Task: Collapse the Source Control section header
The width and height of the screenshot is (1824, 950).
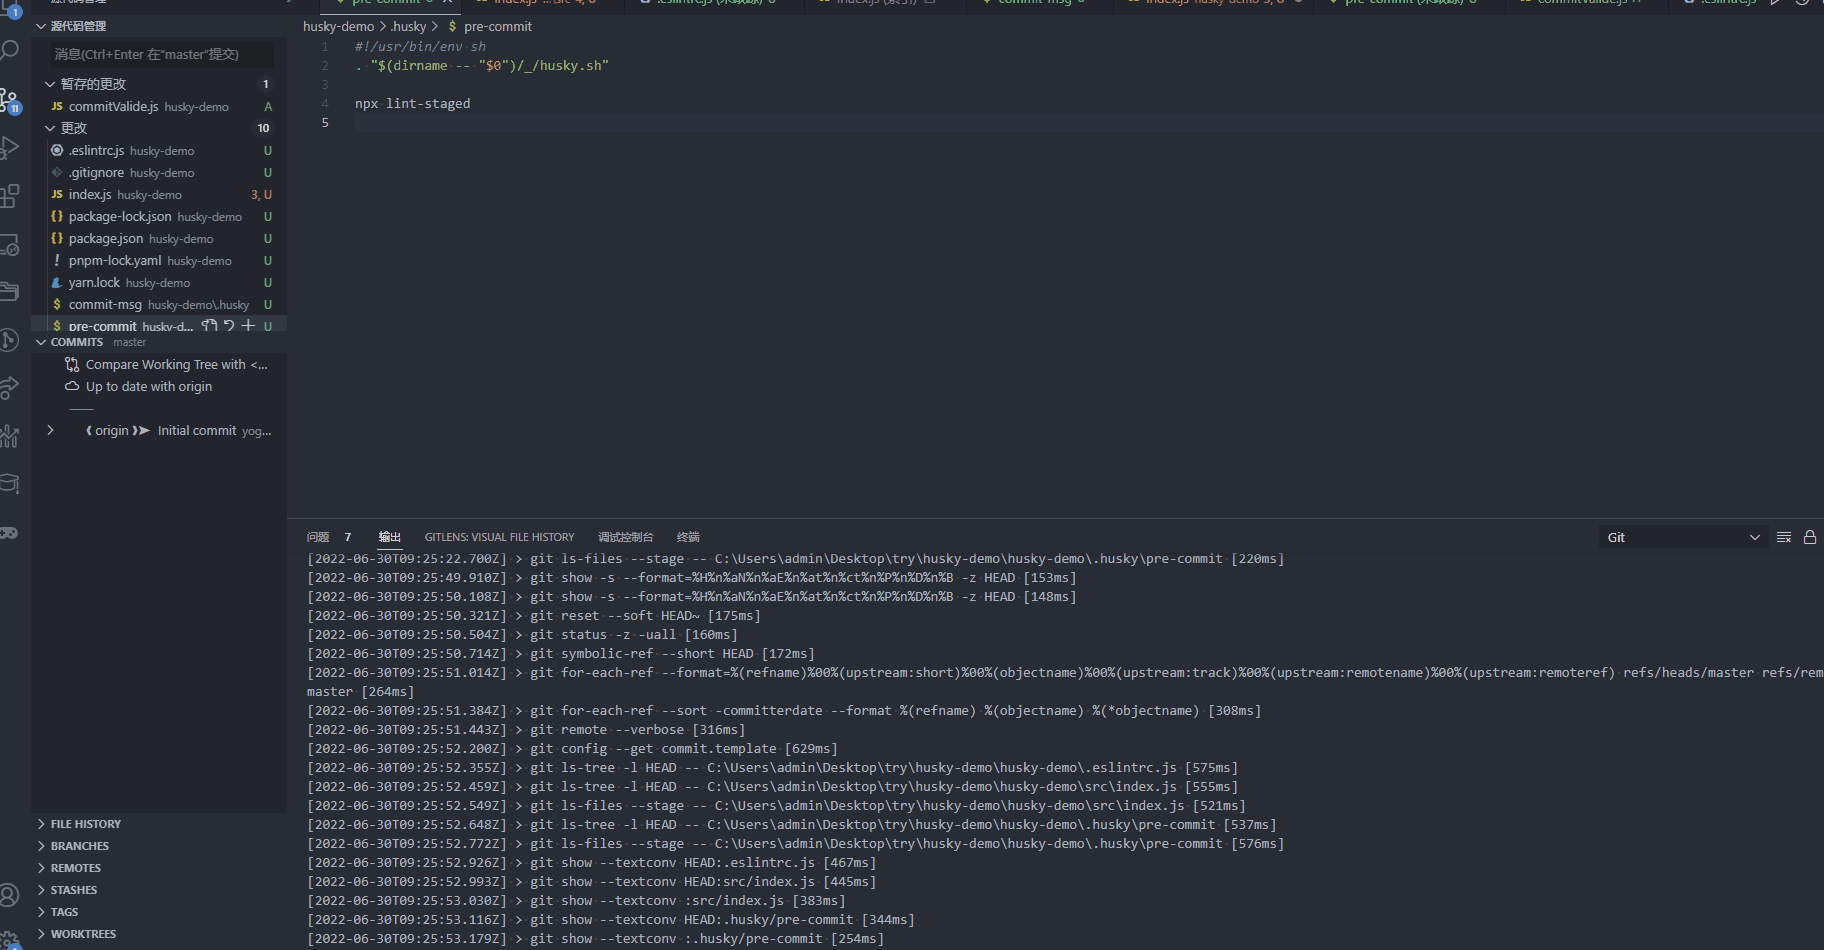Action: tap(159, 26)
